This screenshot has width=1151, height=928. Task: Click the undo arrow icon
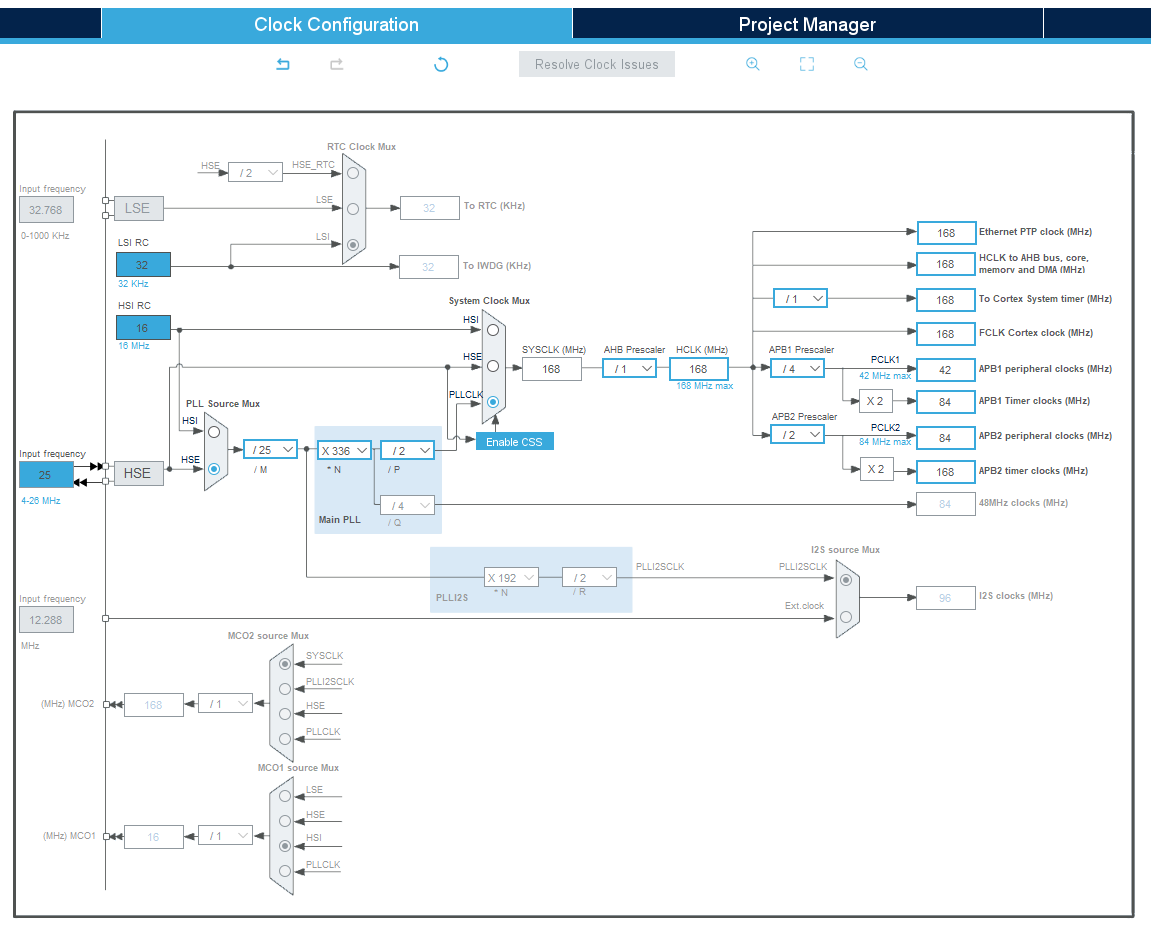[283, 65]
